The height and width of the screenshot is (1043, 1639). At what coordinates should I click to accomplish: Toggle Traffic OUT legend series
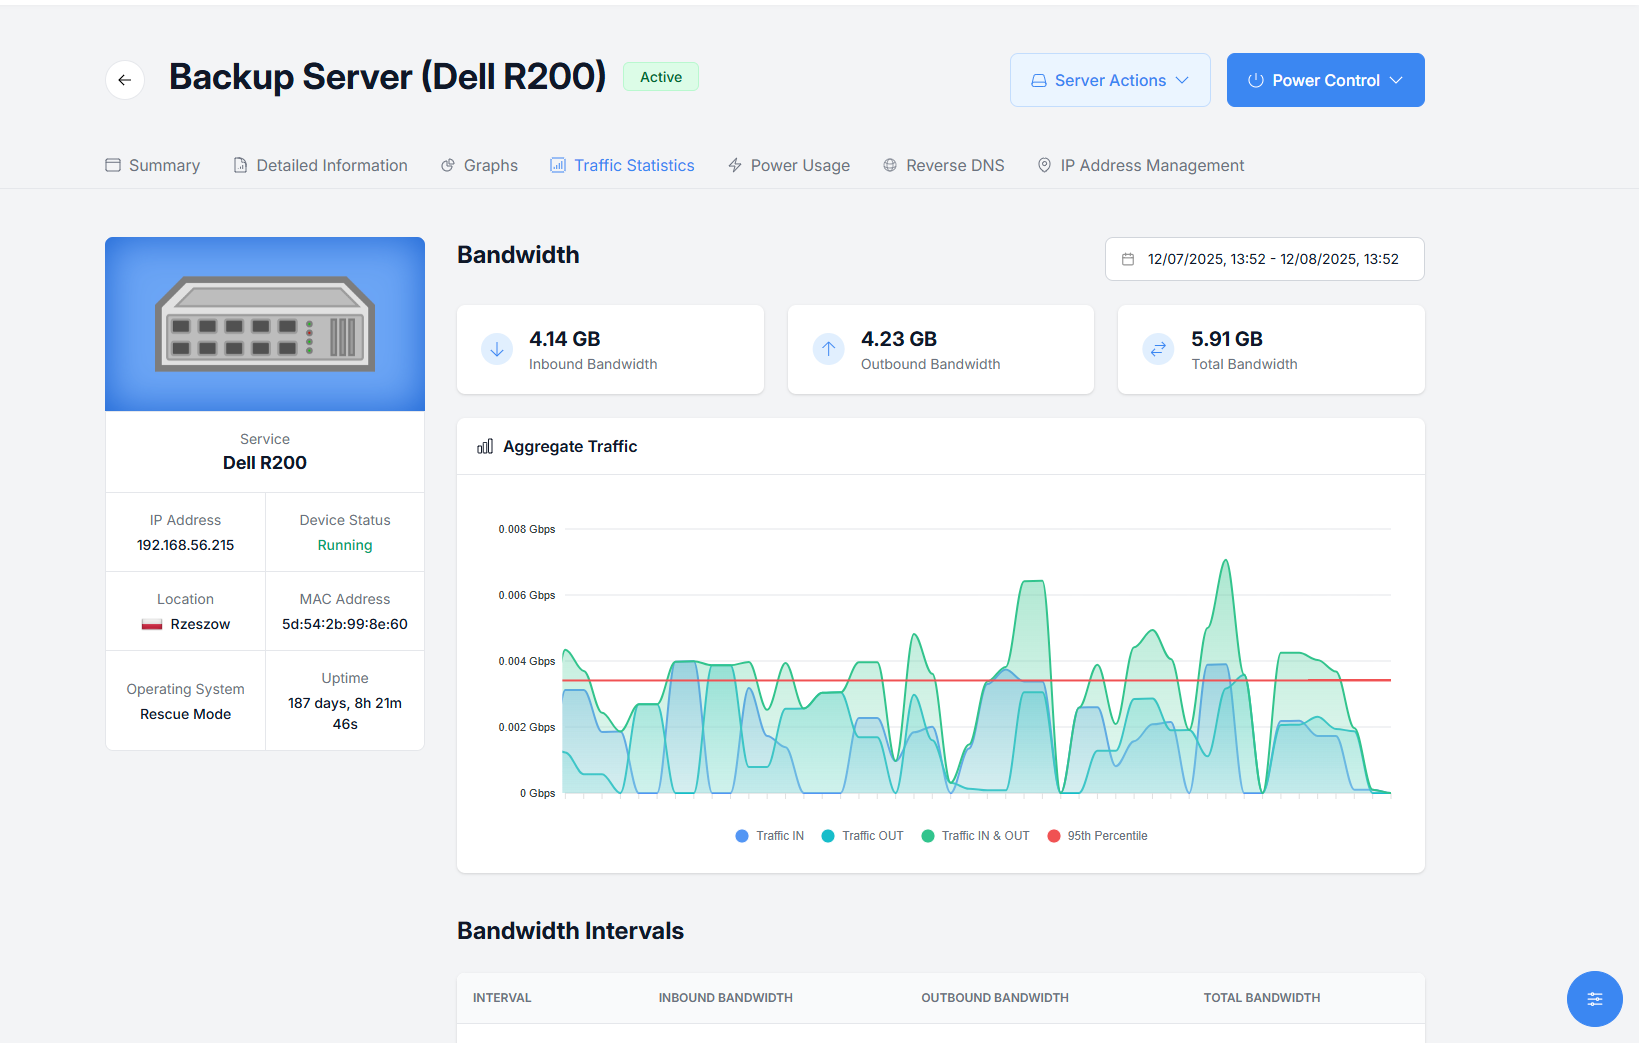pyautogui.click(x=862, y=836)
